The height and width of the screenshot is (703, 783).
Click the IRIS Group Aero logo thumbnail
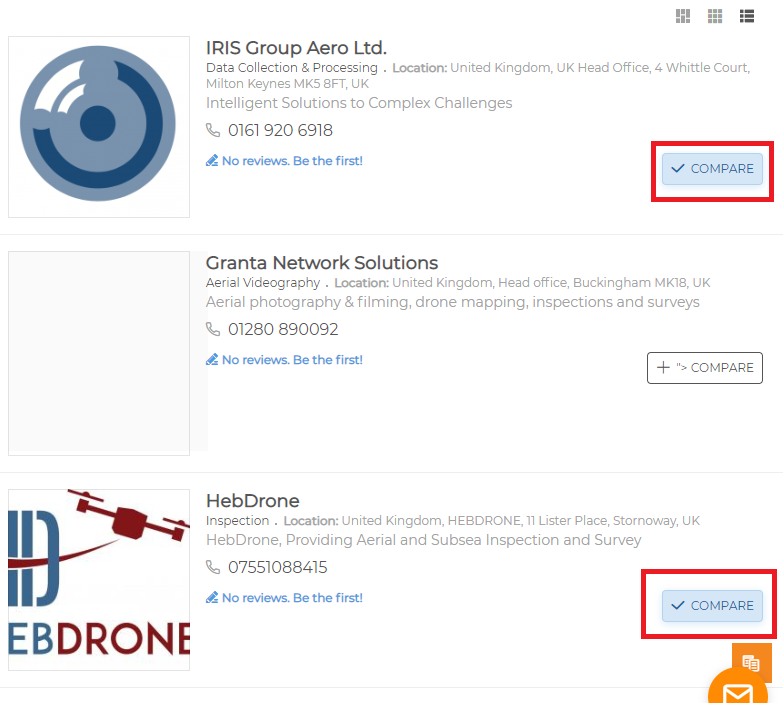[99, 127]
